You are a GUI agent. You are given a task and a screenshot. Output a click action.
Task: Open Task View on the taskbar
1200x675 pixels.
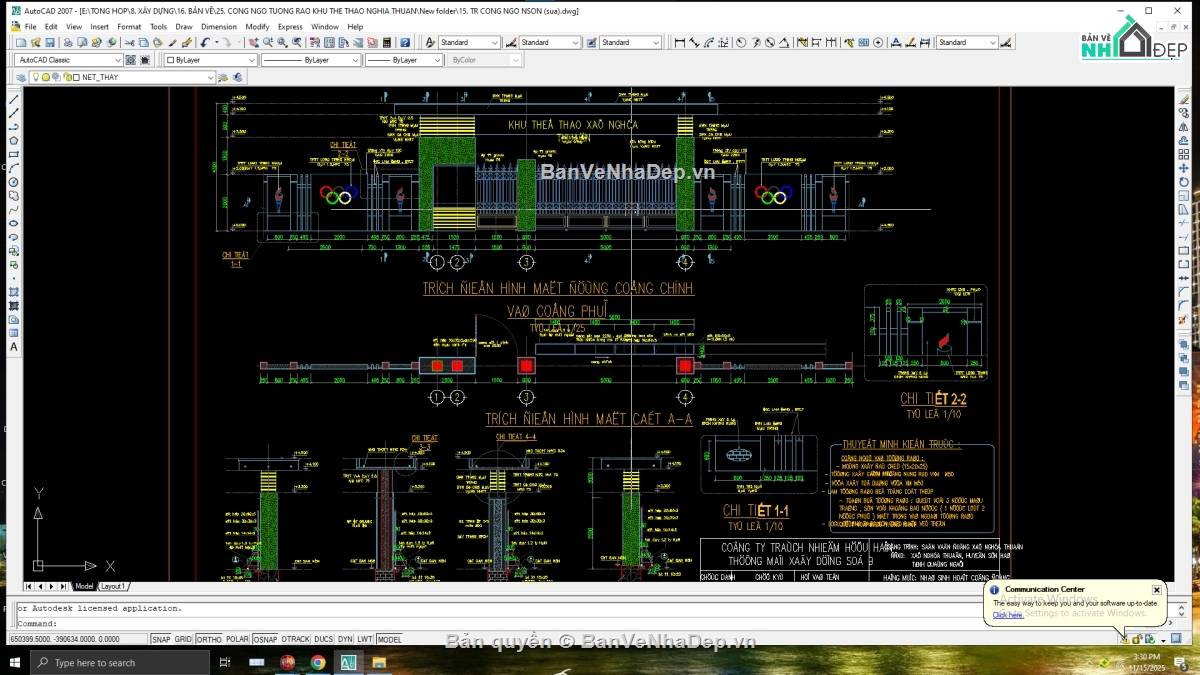tap(224, 662)
